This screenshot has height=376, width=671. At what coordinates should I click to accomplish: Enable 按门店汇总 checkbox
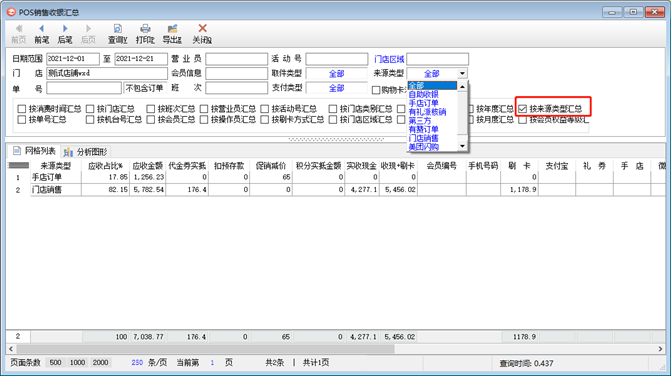point(90,109)
